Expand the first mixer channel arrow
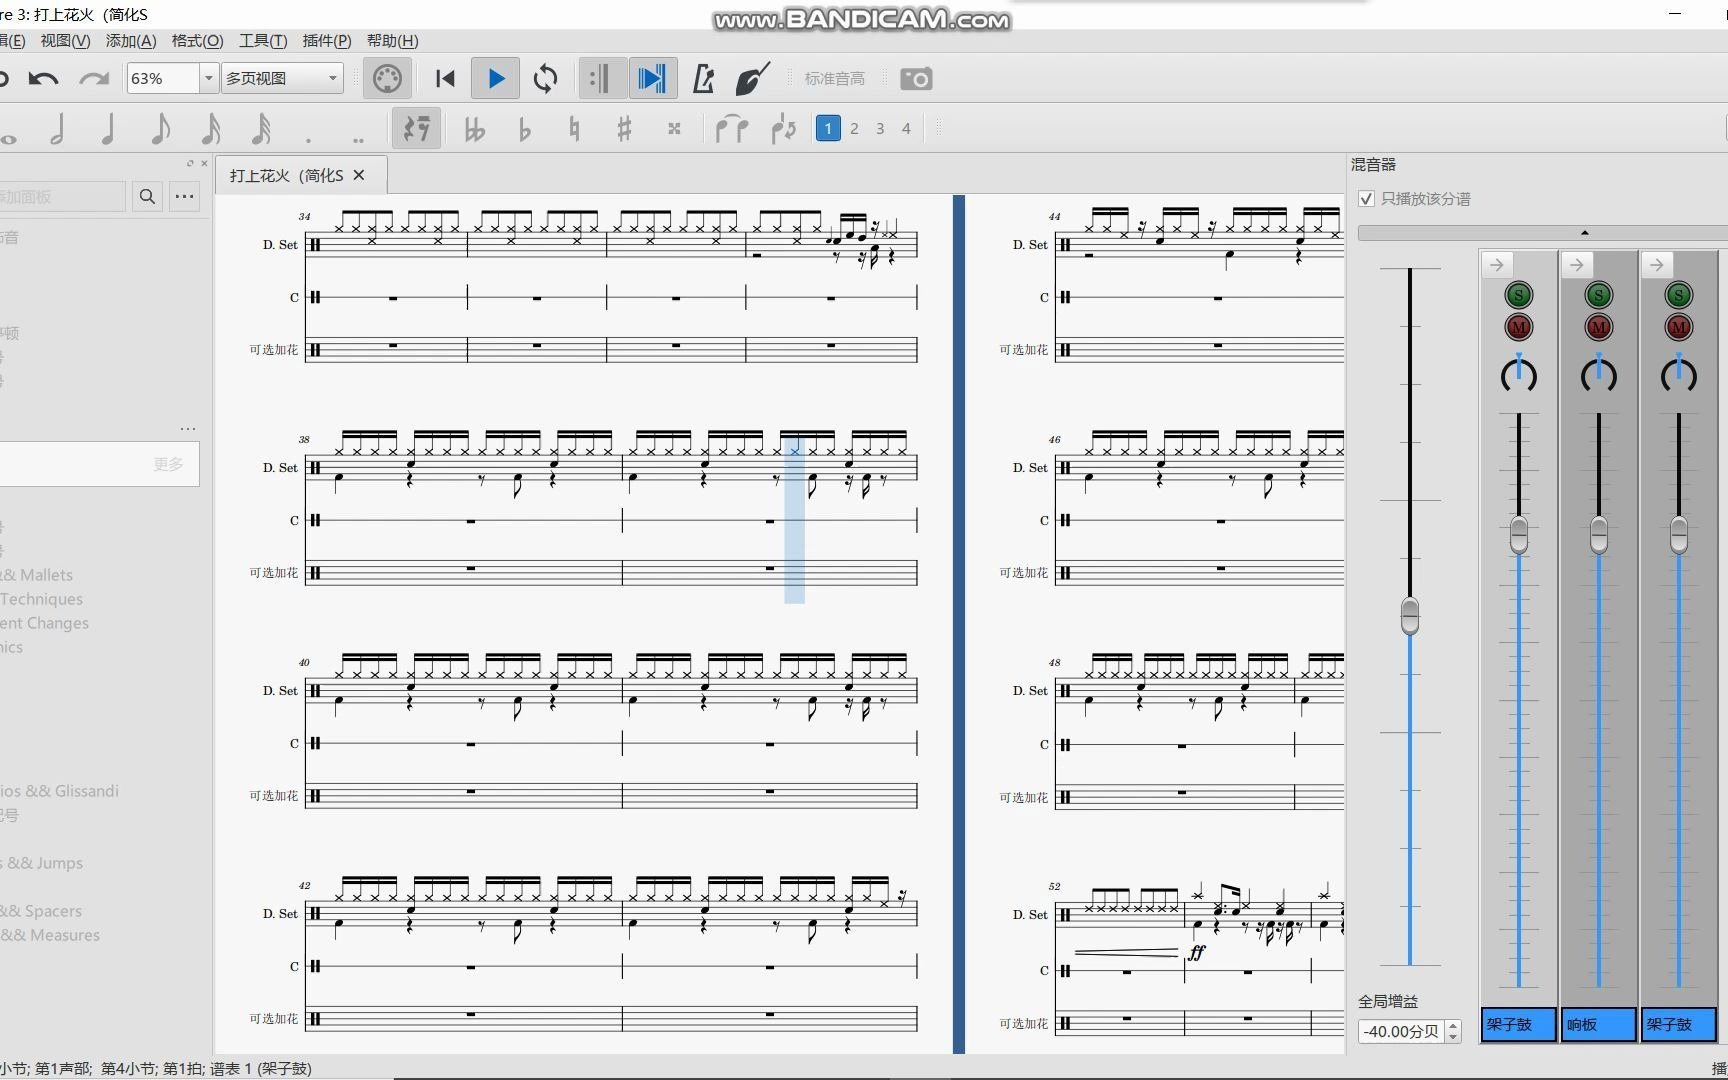The width and height of the screenshot is (1728, 1080). click(x=1497, y=265)
